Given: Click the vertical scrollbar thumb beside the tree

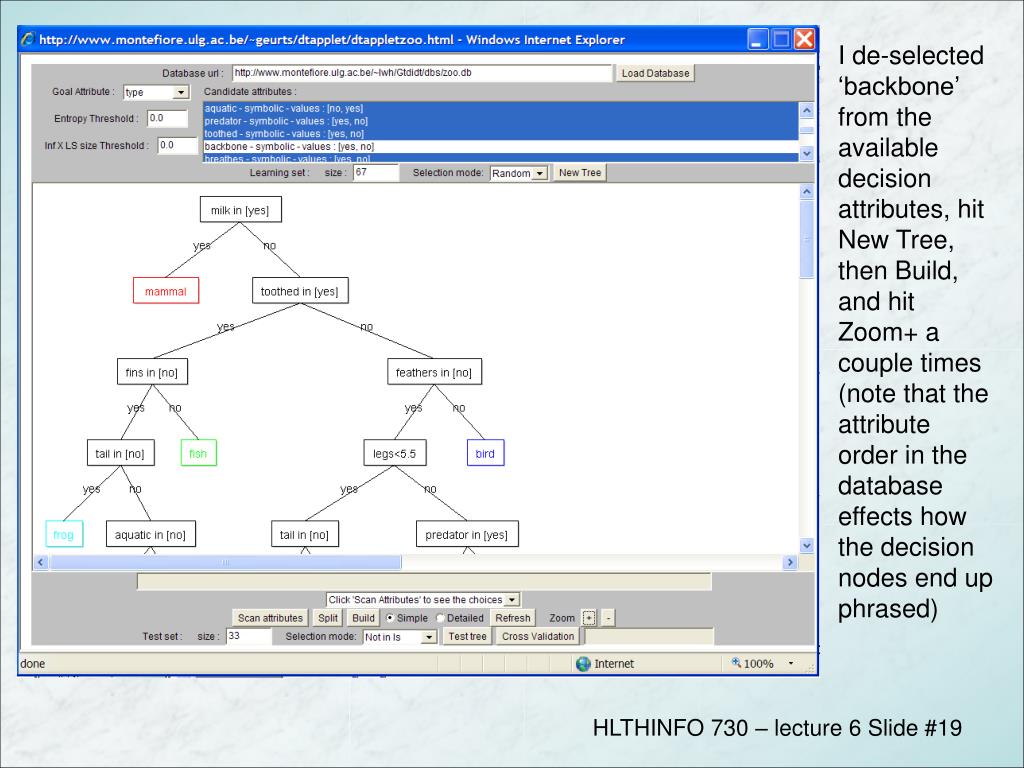Looking at the screenshot, I should 807,239.
